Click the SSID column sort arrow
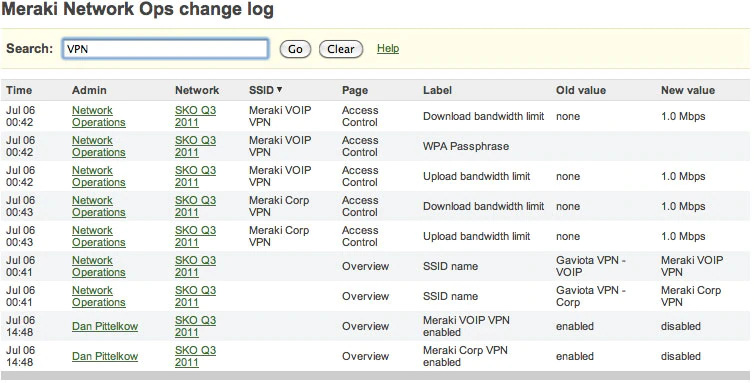 pos(279,89)
